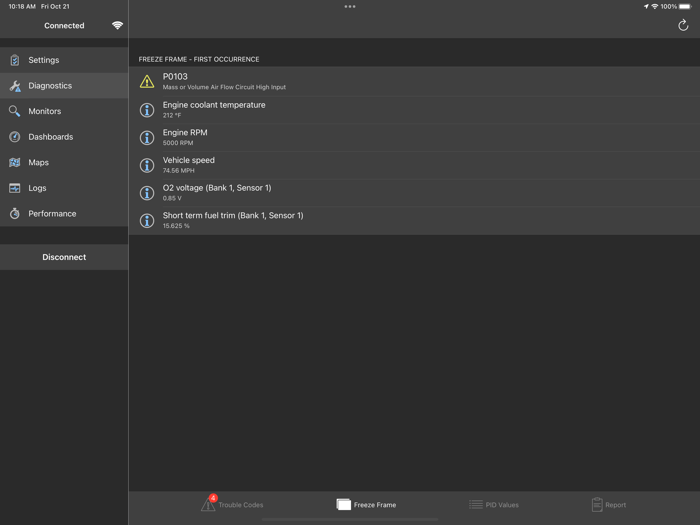This screenshot has height=525, width=700.
Task: Click the location arrow in status bar
Action: click(646, 7)
